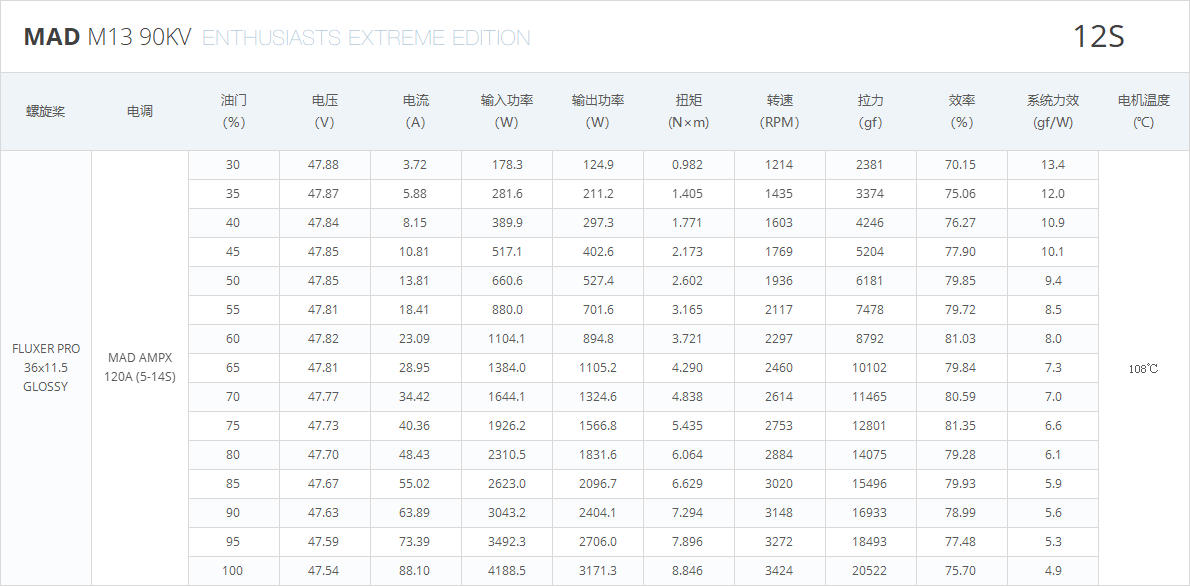Click the efficiency value 81.35
The height and width of the screenshot is (586, 1190).
pyautogui.click(x=962, y=426)
